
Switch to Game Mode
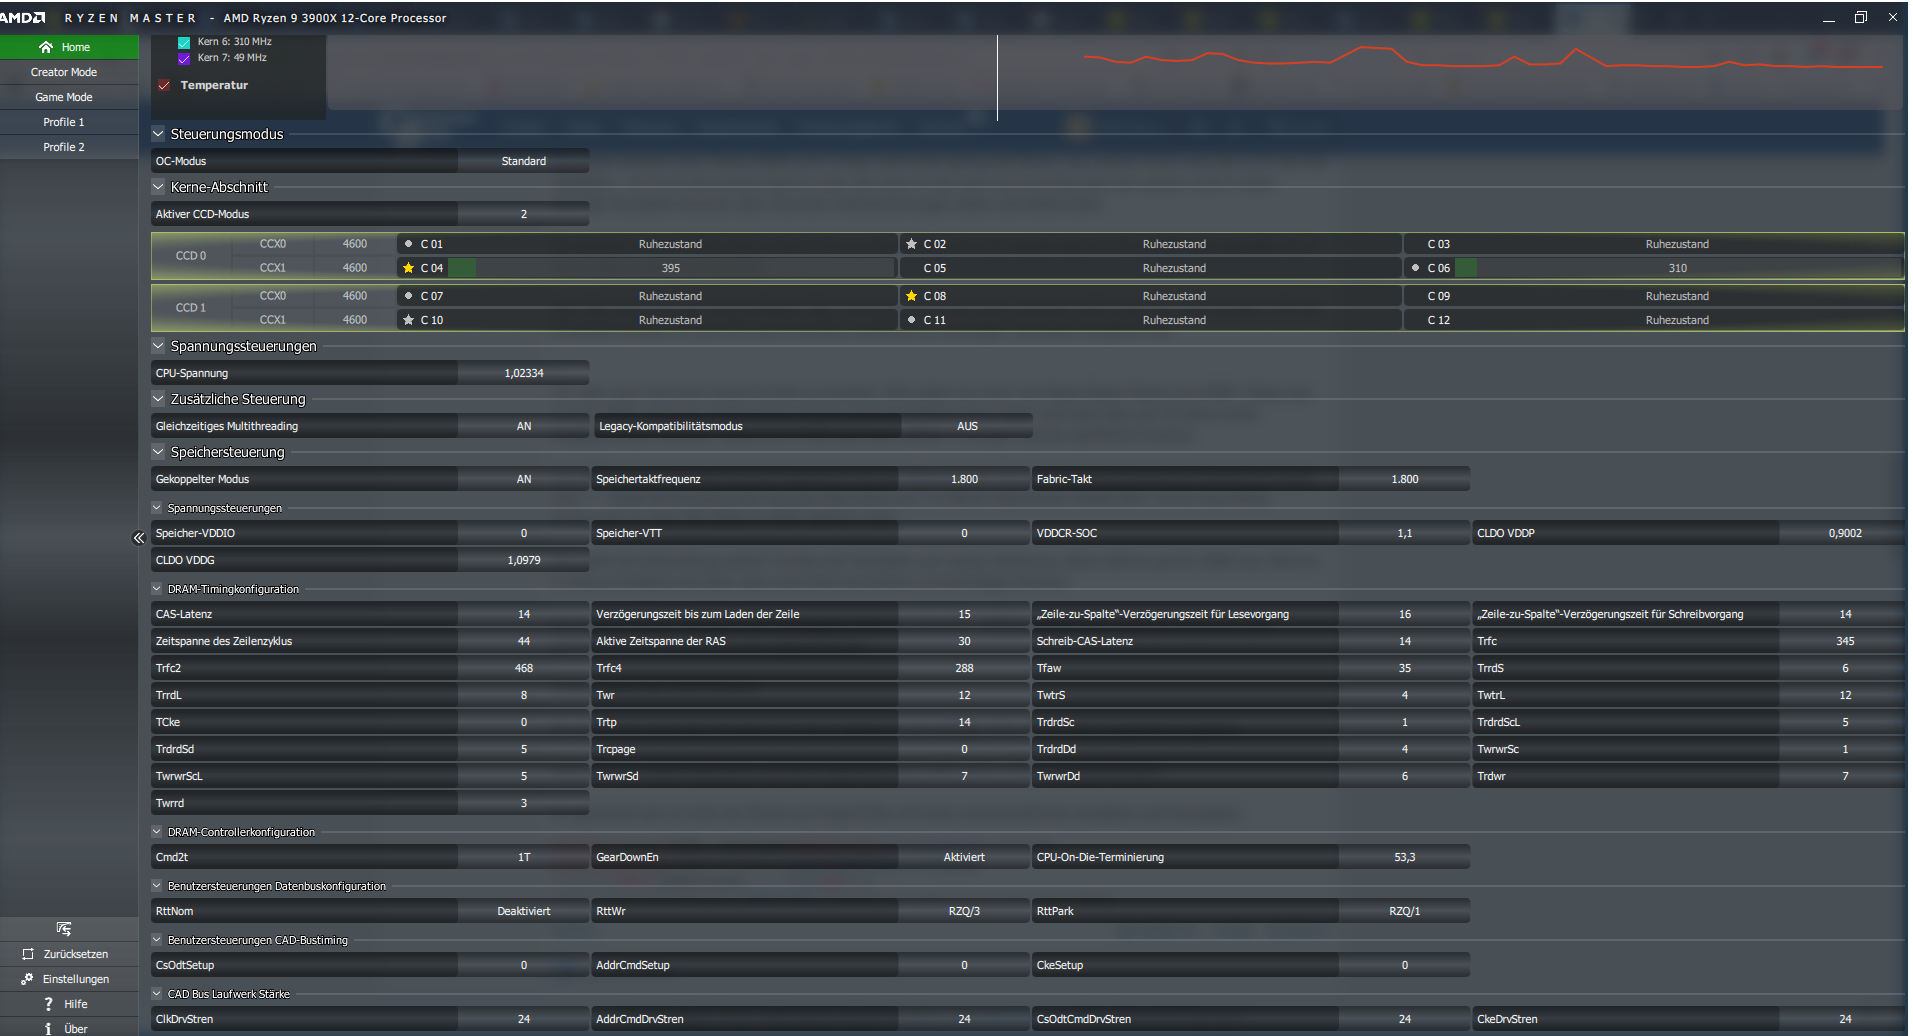[69, 97]
